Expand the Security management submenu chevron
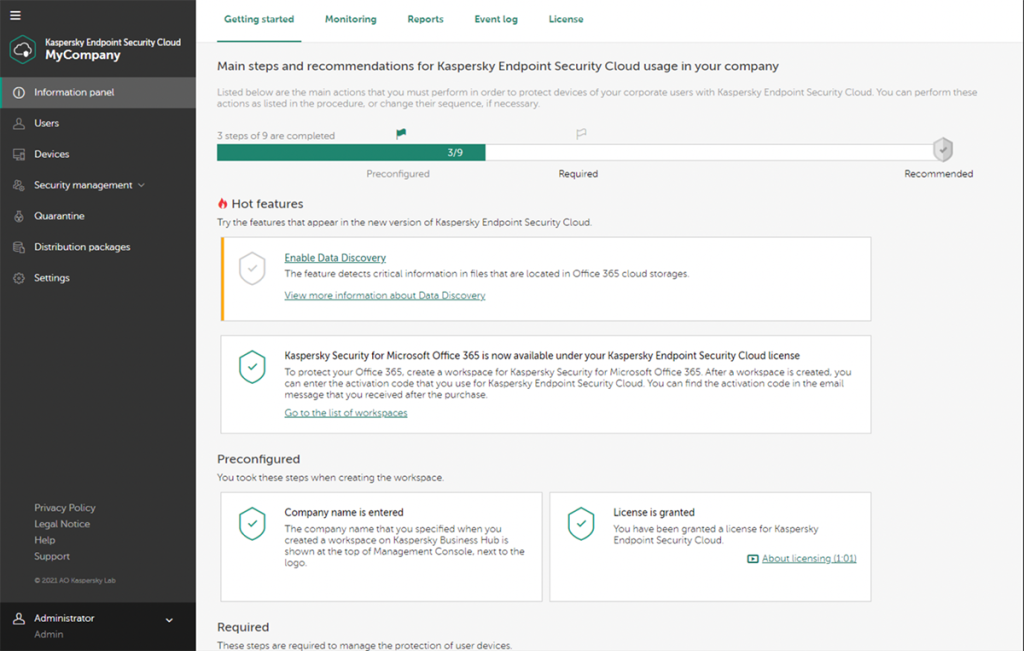 141,185
